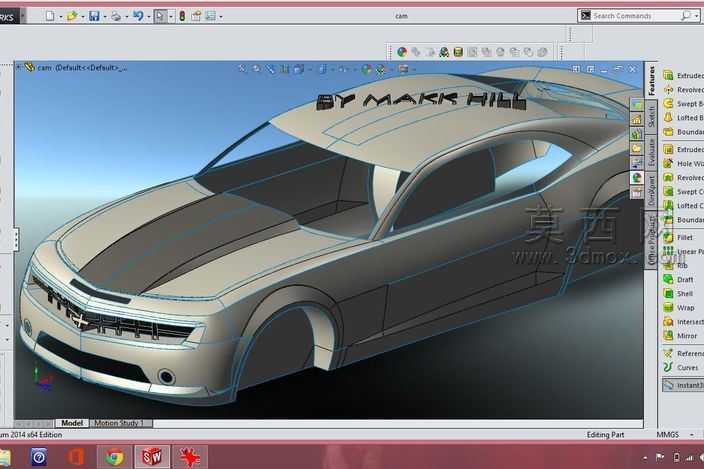The image size is (704, 469).
Task: Click the Save icon in top toolbar
Action: coord(94,16)
